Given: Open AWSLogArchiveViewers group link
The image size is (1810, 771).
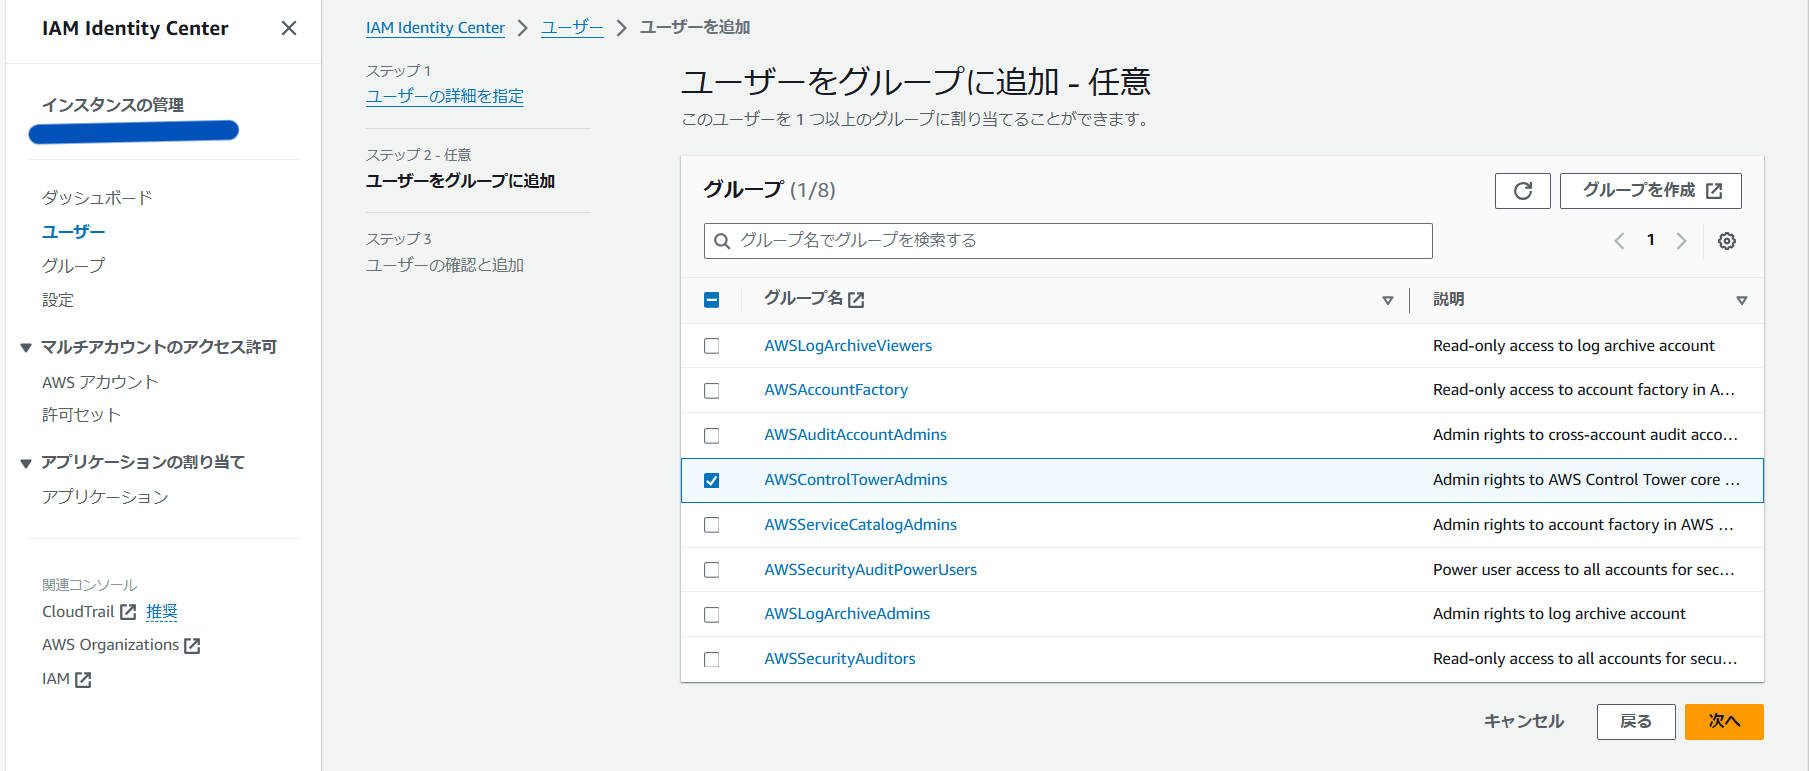Looking at the screenshot, I should click(848, 346).
